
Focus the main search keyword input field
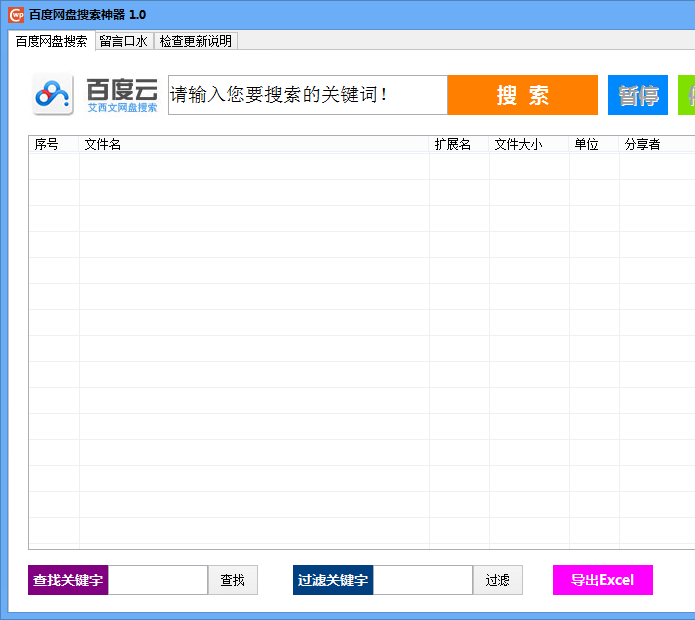point(307,95)
